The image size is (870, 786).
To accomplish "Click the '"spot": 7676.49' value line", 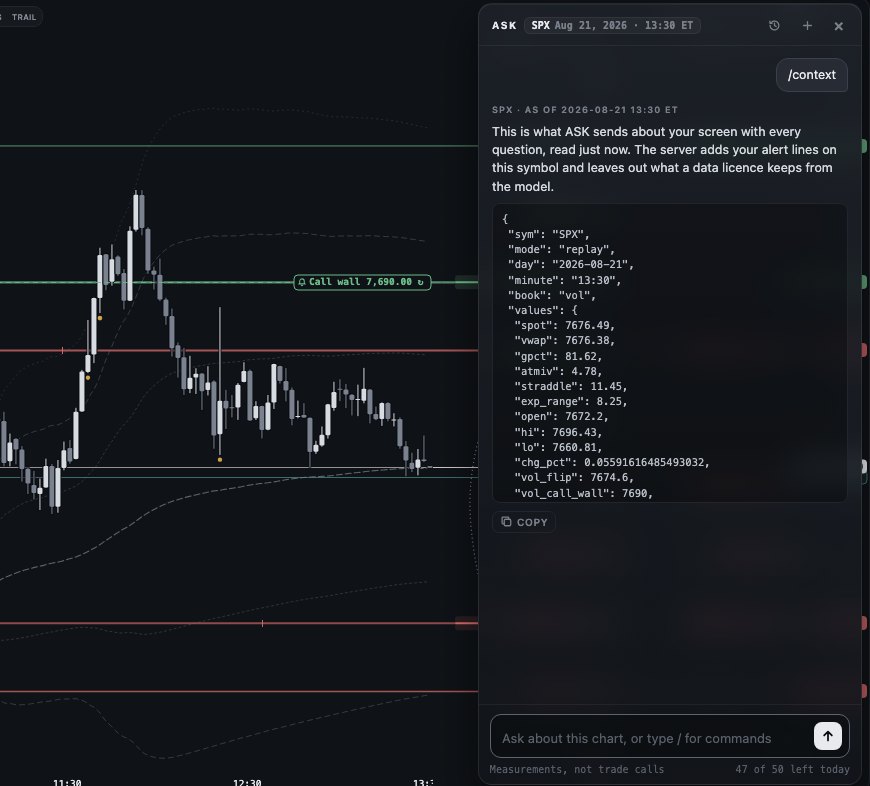I will [564, 325].
